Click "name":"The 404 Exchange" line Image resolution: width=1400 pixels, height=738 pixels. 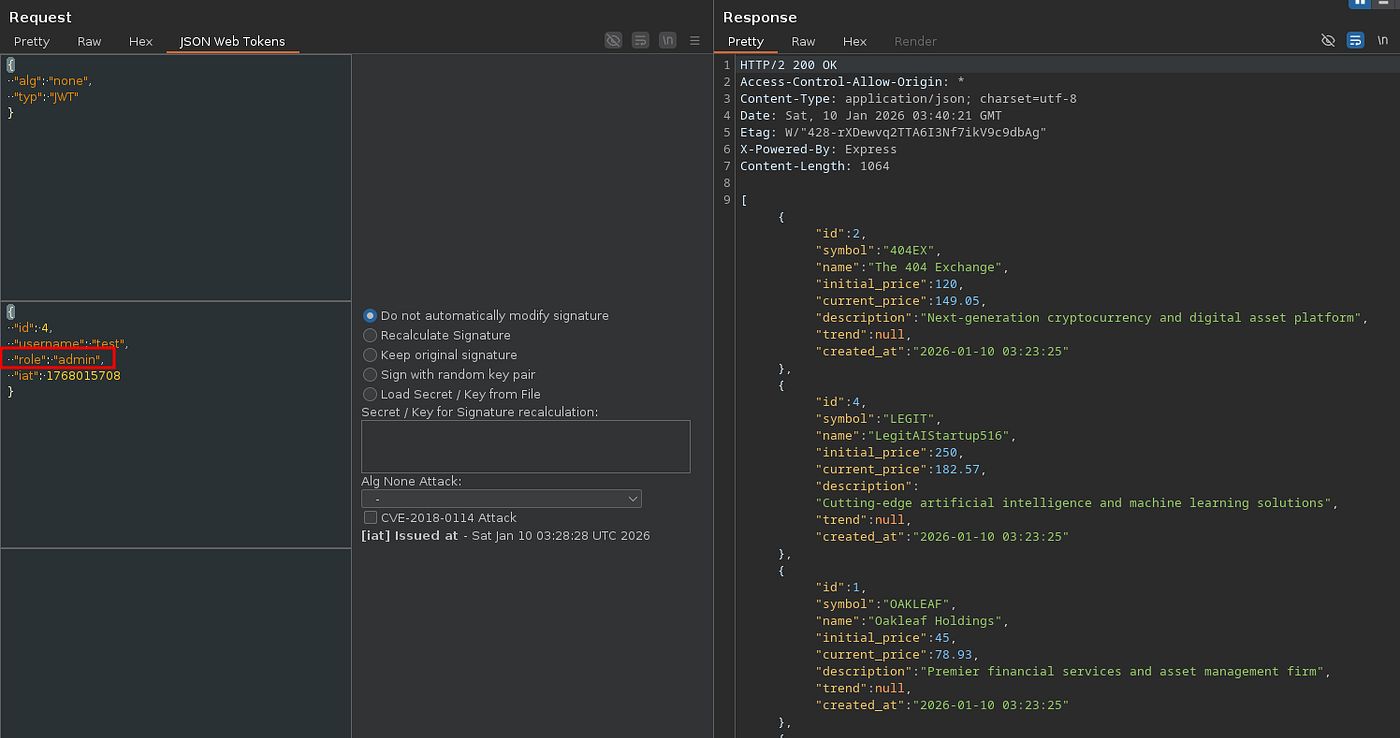(912, 267)
